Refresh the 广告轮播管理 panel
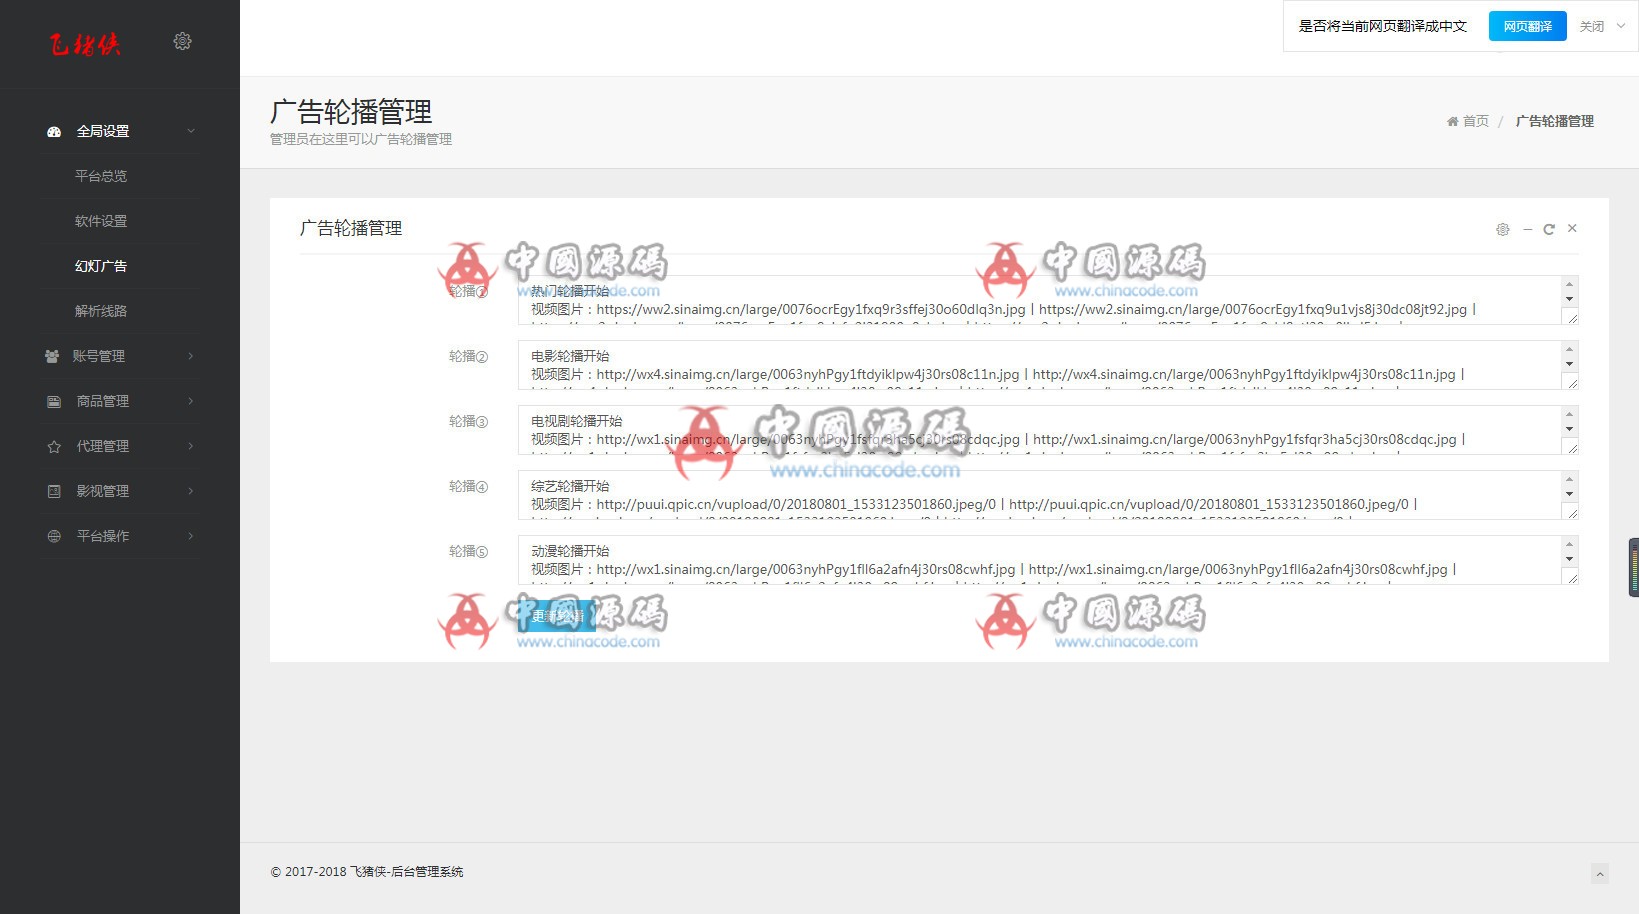 coord(1548,229)
